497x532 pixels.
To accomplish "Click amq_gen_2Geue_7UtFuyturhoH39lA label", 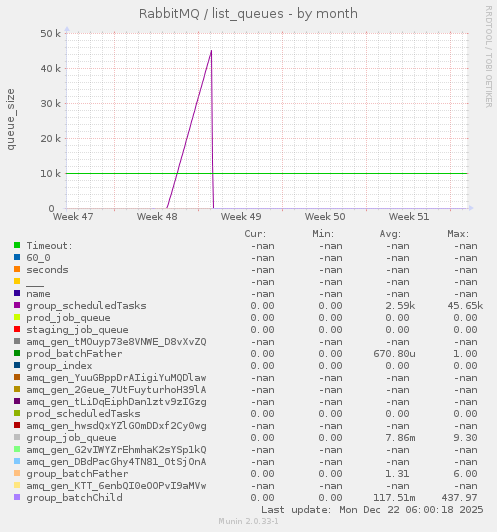I will click(x=116, y=390).
